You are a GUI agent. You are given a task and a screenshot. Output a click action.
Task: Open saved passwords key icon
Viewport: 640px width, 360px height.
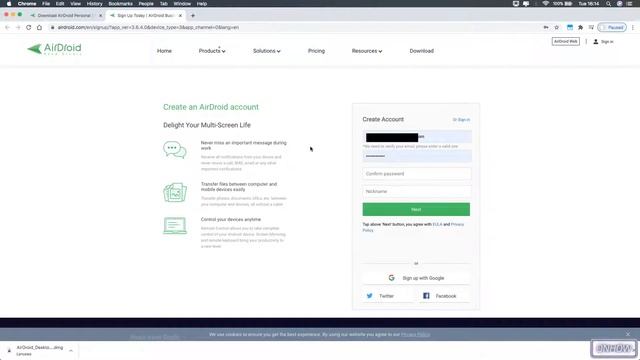546,27
